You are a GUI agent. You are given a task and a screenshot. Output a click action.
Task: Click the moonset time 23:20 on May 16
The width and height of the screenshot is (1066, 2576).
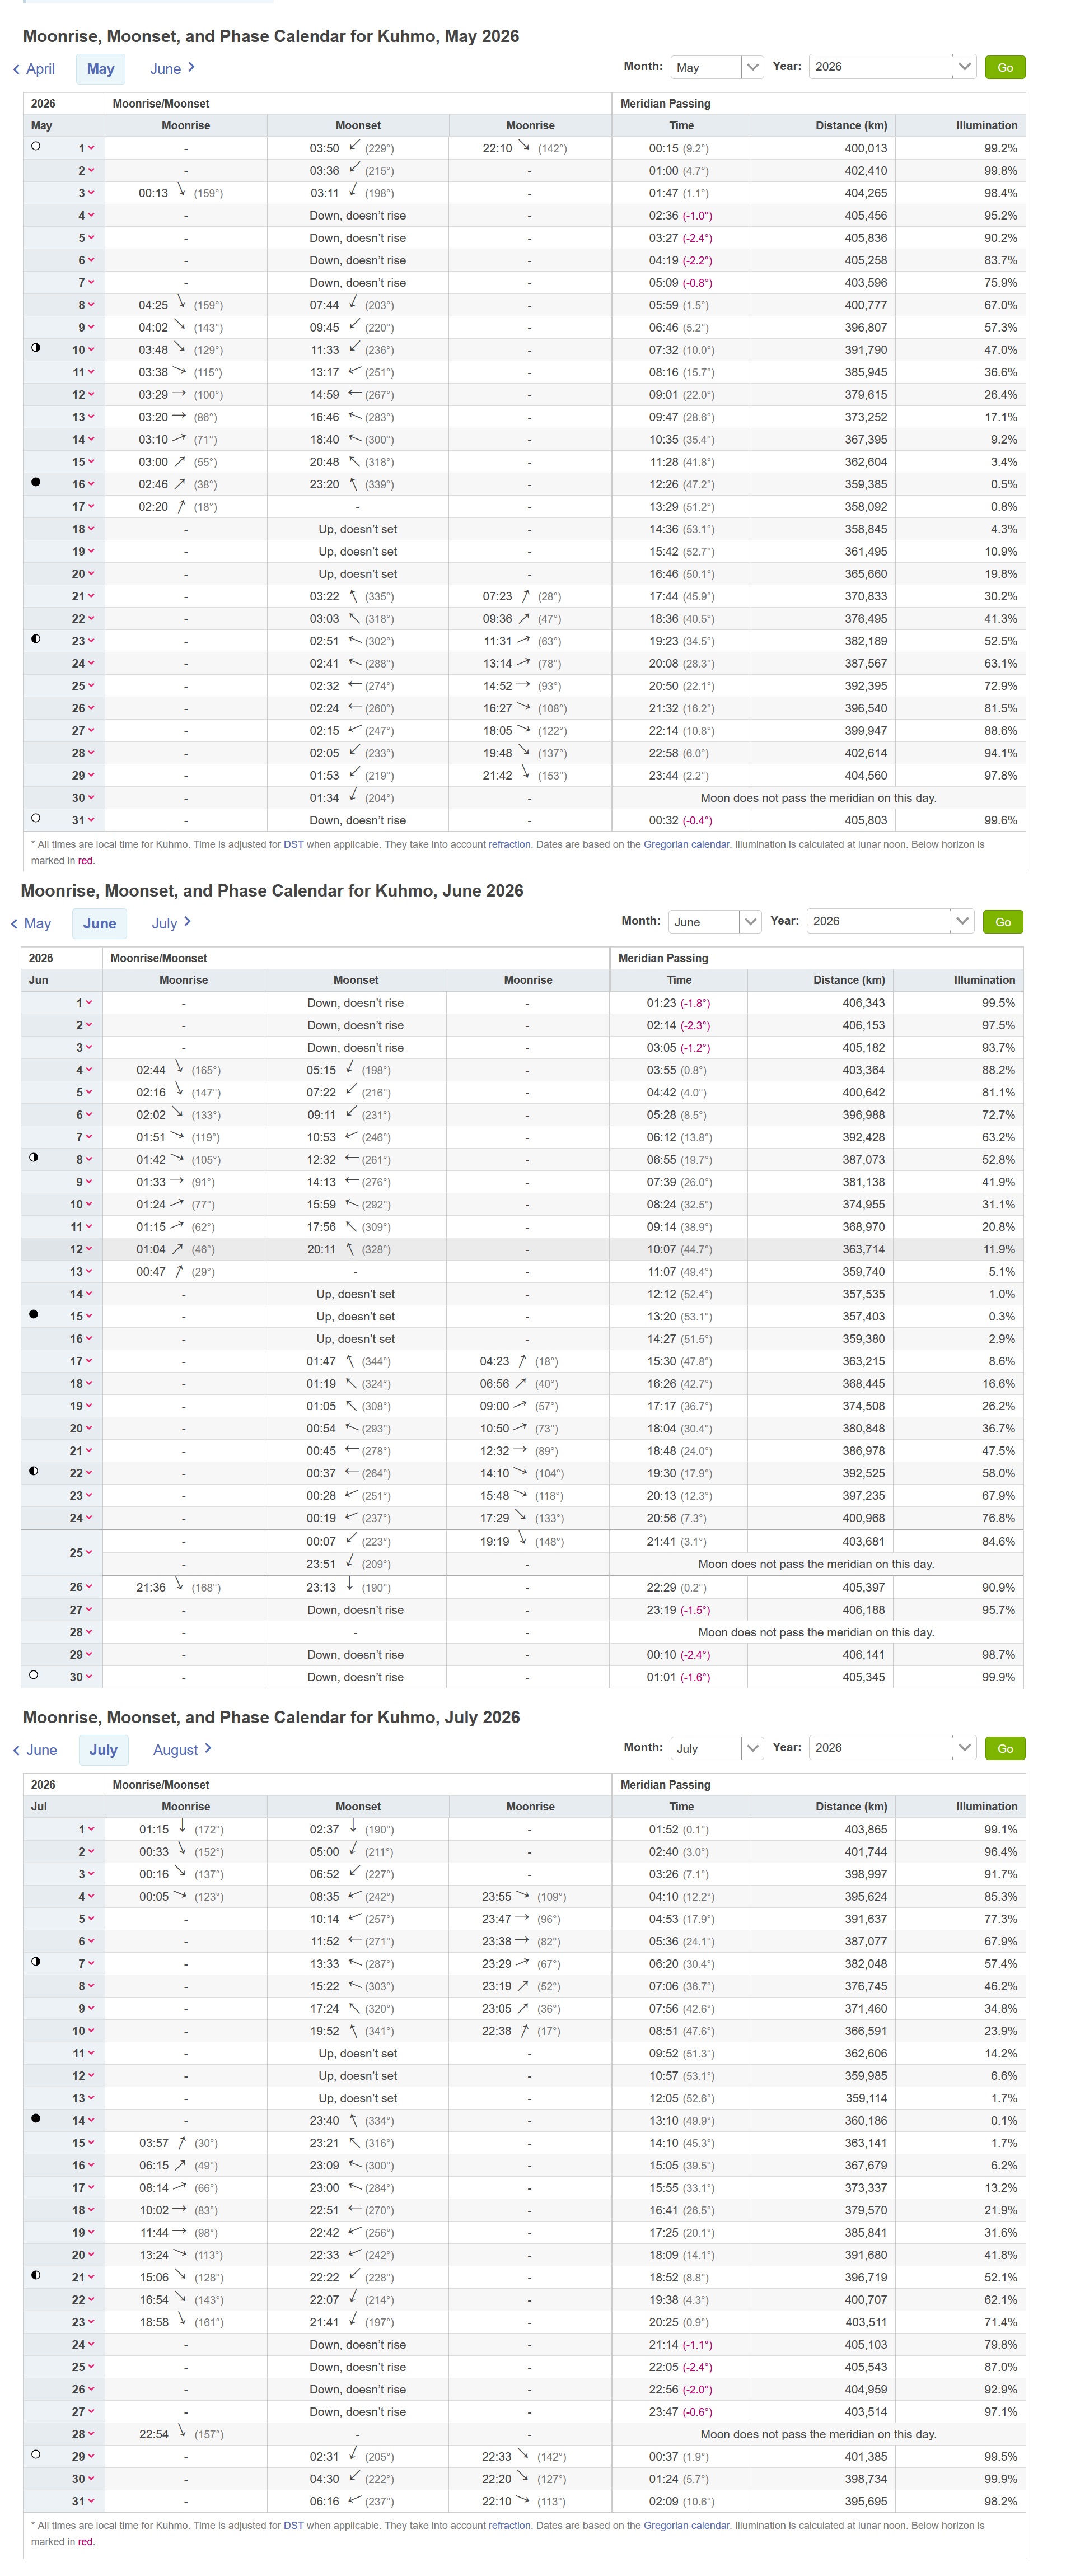[324, 484]
